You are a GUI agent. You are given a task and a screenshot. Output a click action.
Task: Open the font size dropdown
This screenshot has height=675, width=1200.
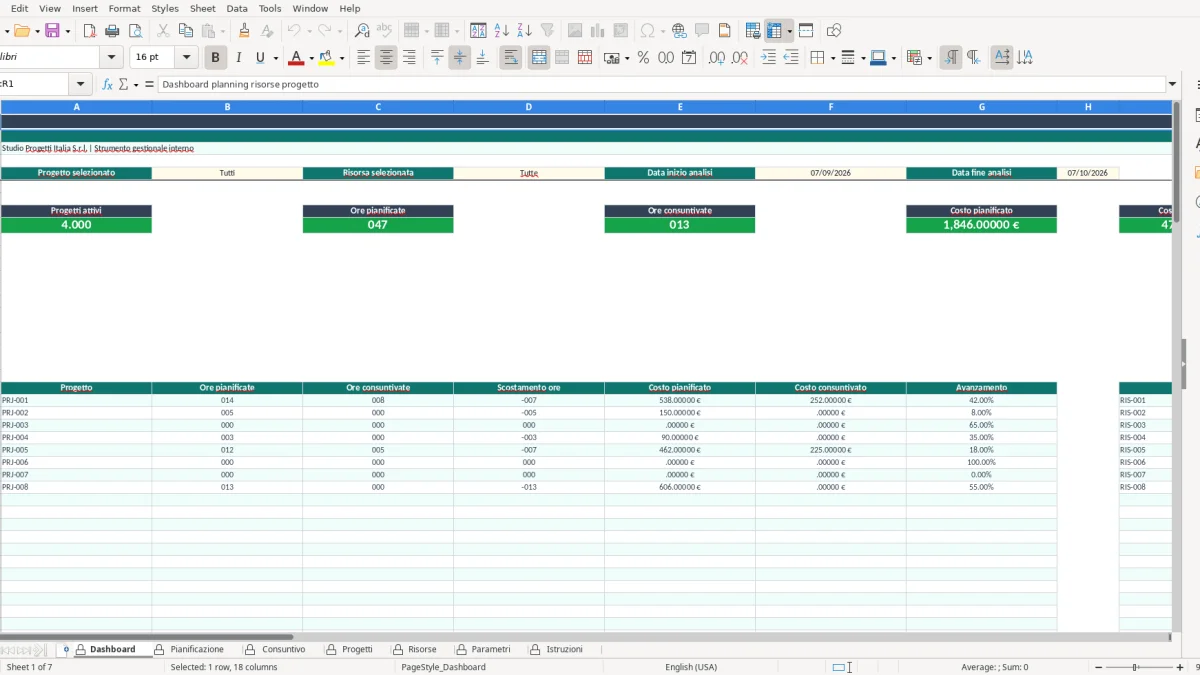click(186, 58)
